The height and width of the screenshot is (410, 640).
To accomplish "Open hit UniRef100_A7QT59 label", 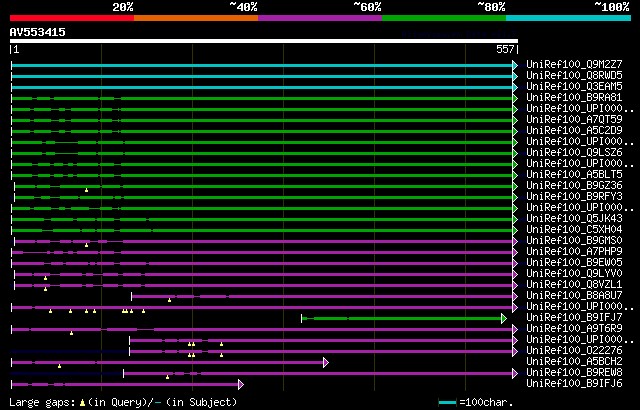I will (574, 120).
